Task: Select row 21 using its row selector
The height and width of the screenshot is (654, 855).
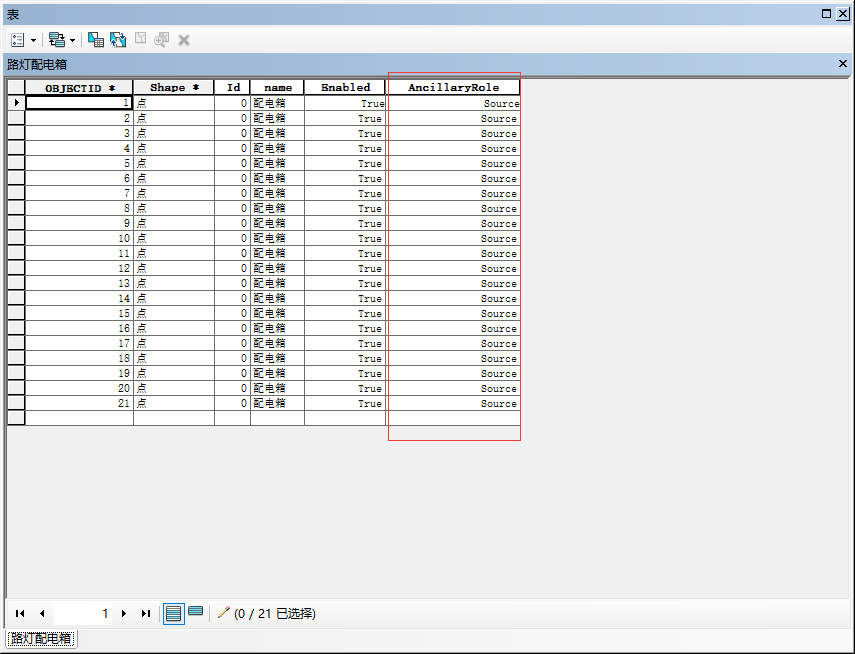Action: 16,403
